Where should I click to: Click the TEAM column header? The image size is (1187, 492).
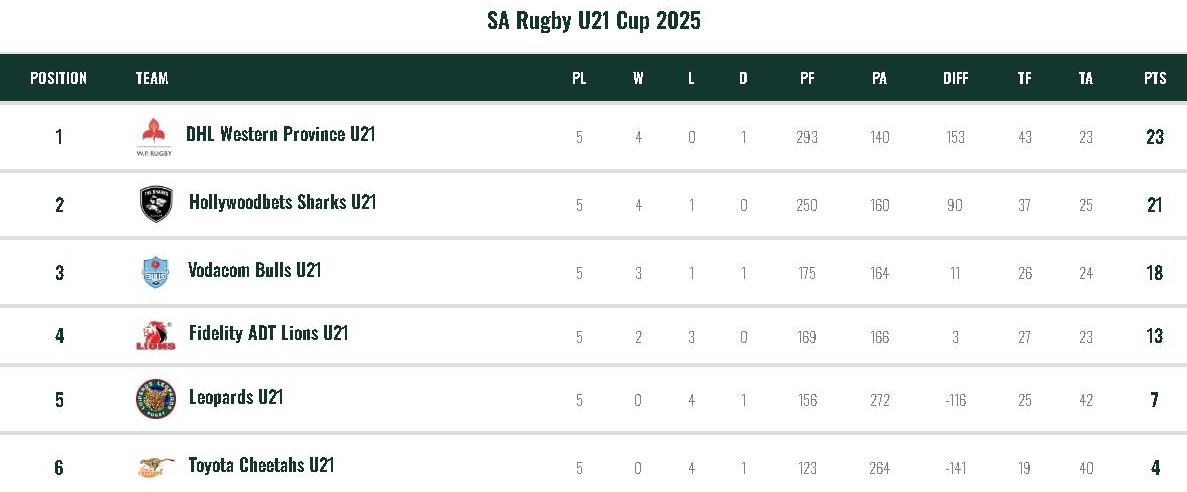[152, 78]
